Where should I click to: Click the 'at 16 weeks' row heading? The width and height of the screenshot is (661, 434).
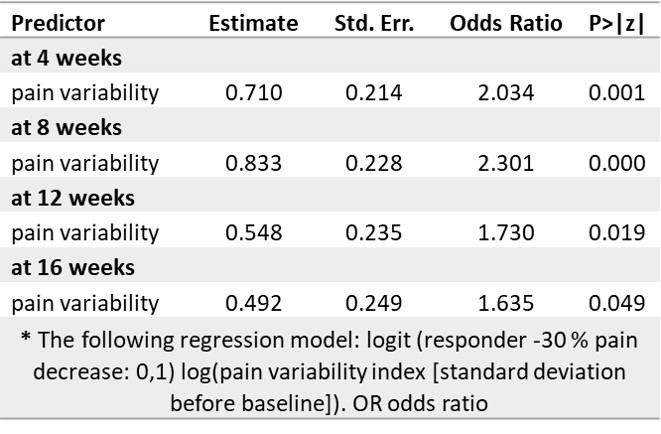[x=71, y=268]
